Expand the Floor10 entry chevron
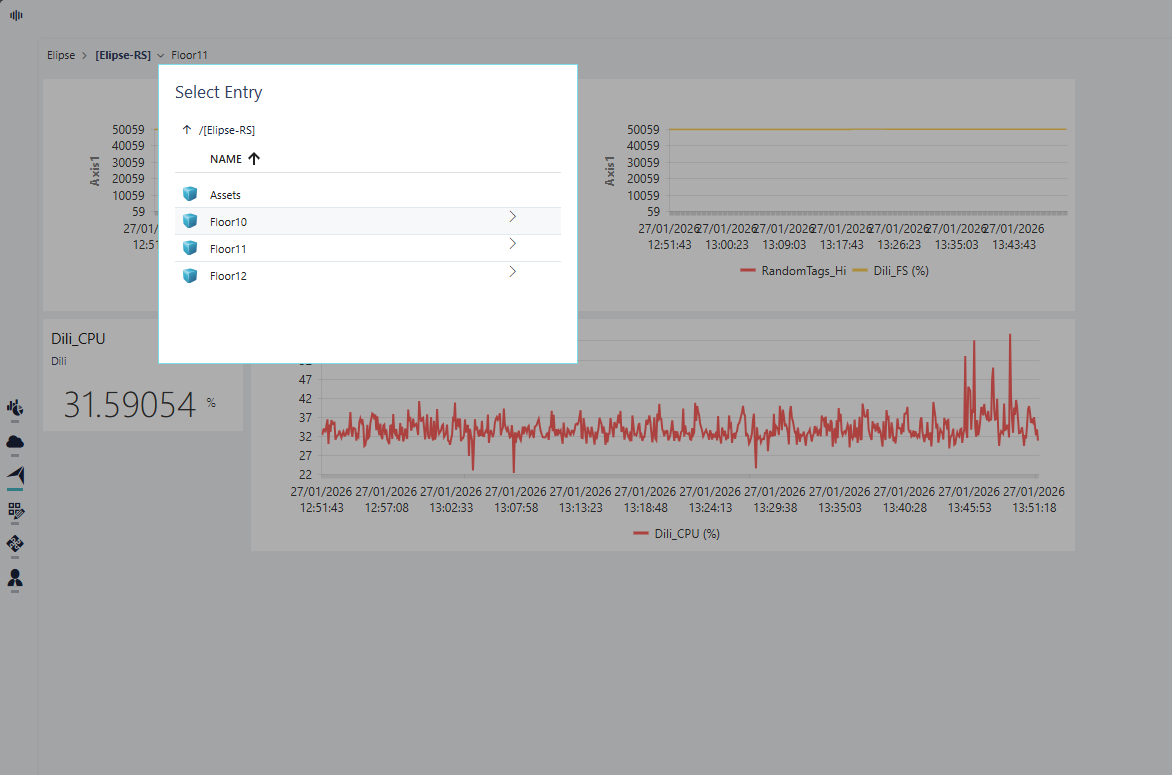The width and height of the screenshot is (1172, 775). pos(512,217)
